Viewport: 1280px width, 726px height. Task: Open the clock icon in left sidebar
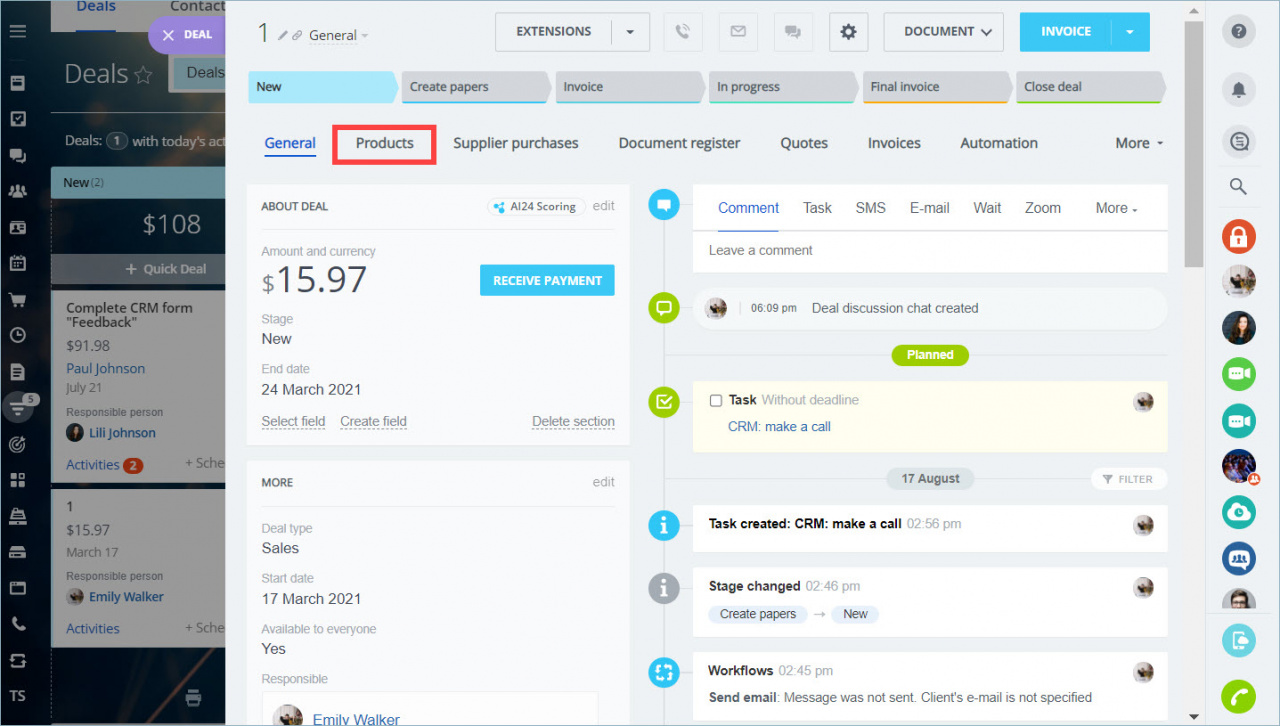[x=17, y=335]
